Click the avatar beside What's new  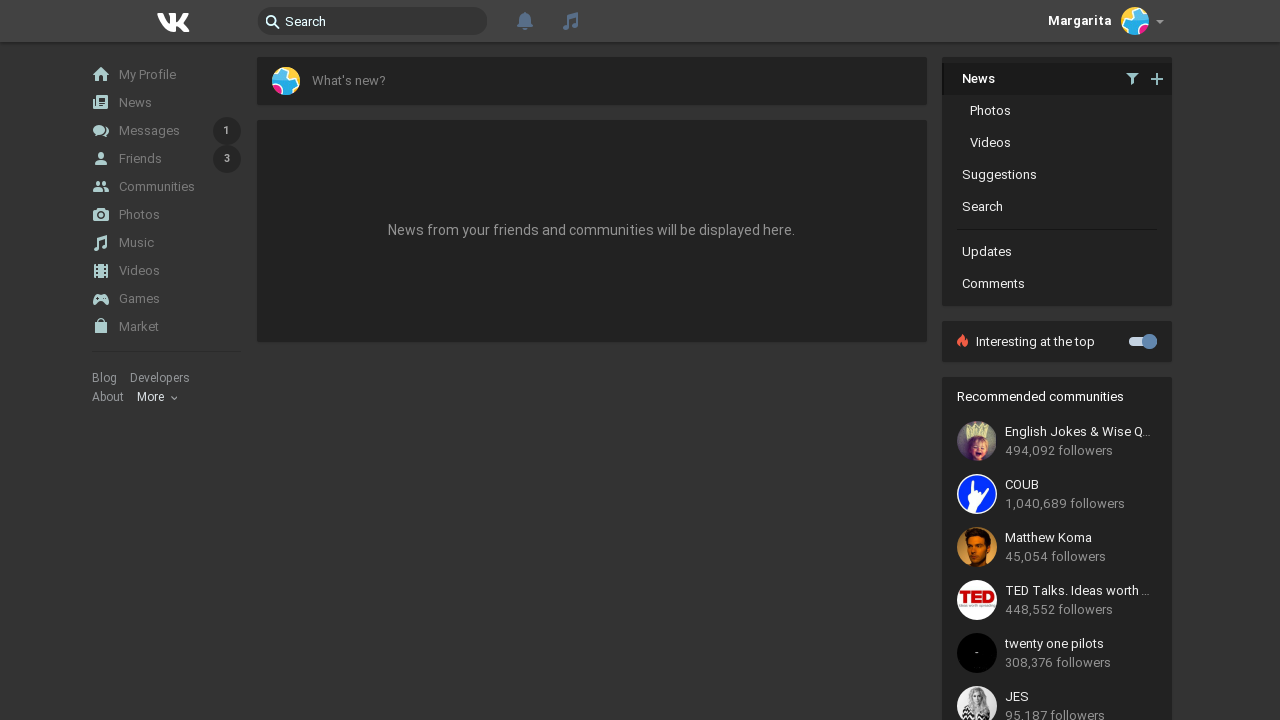(286, 81)
